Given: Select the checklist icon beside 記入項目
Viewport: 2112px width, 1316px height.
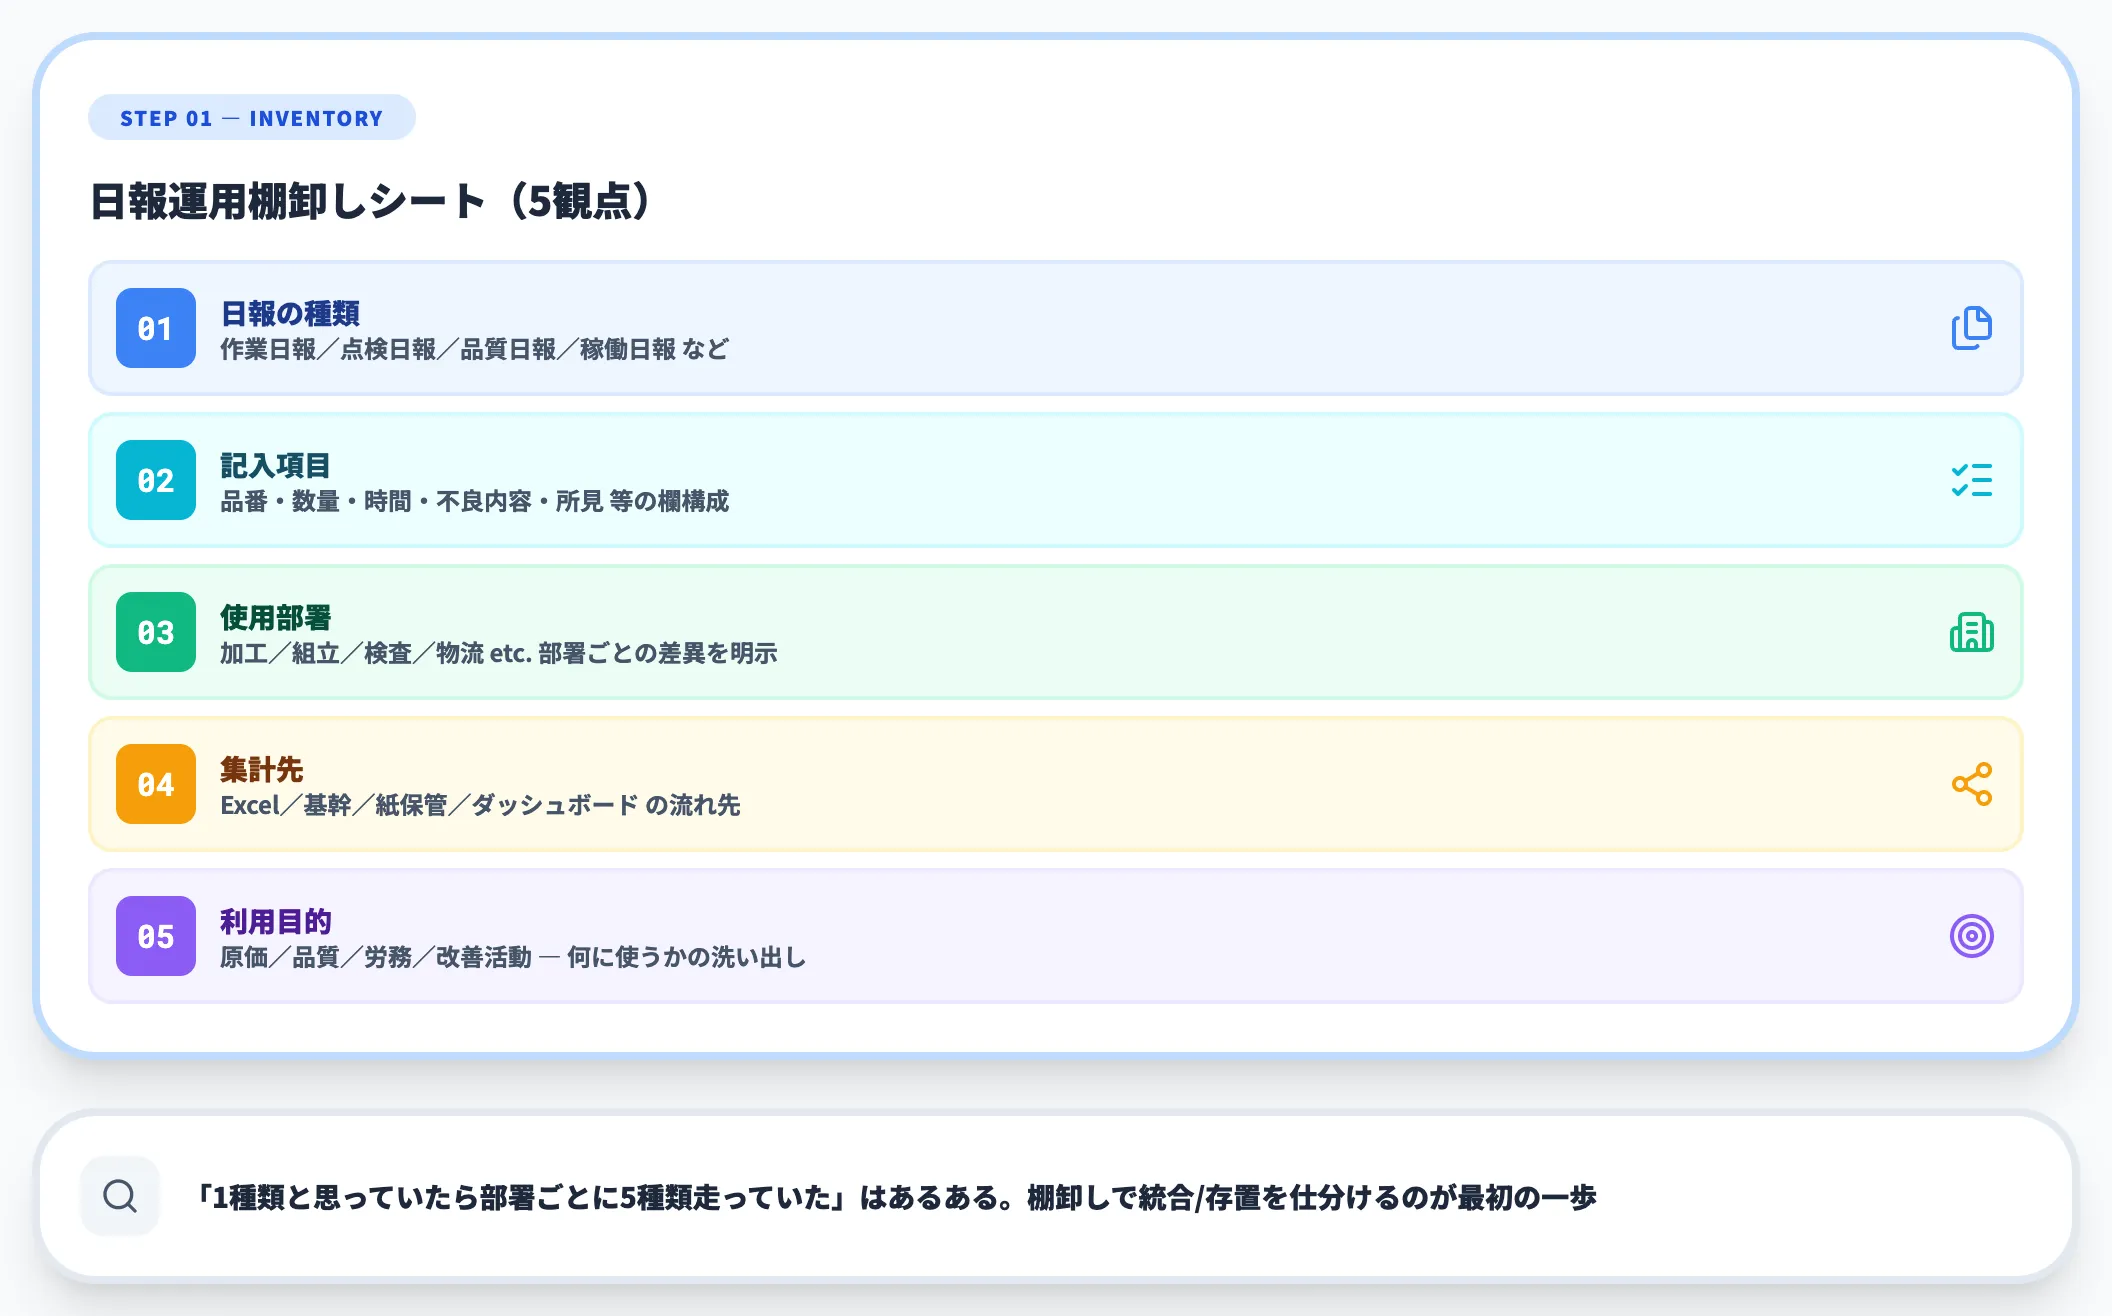Looking at the screenshot, I should click(1971, 480).
